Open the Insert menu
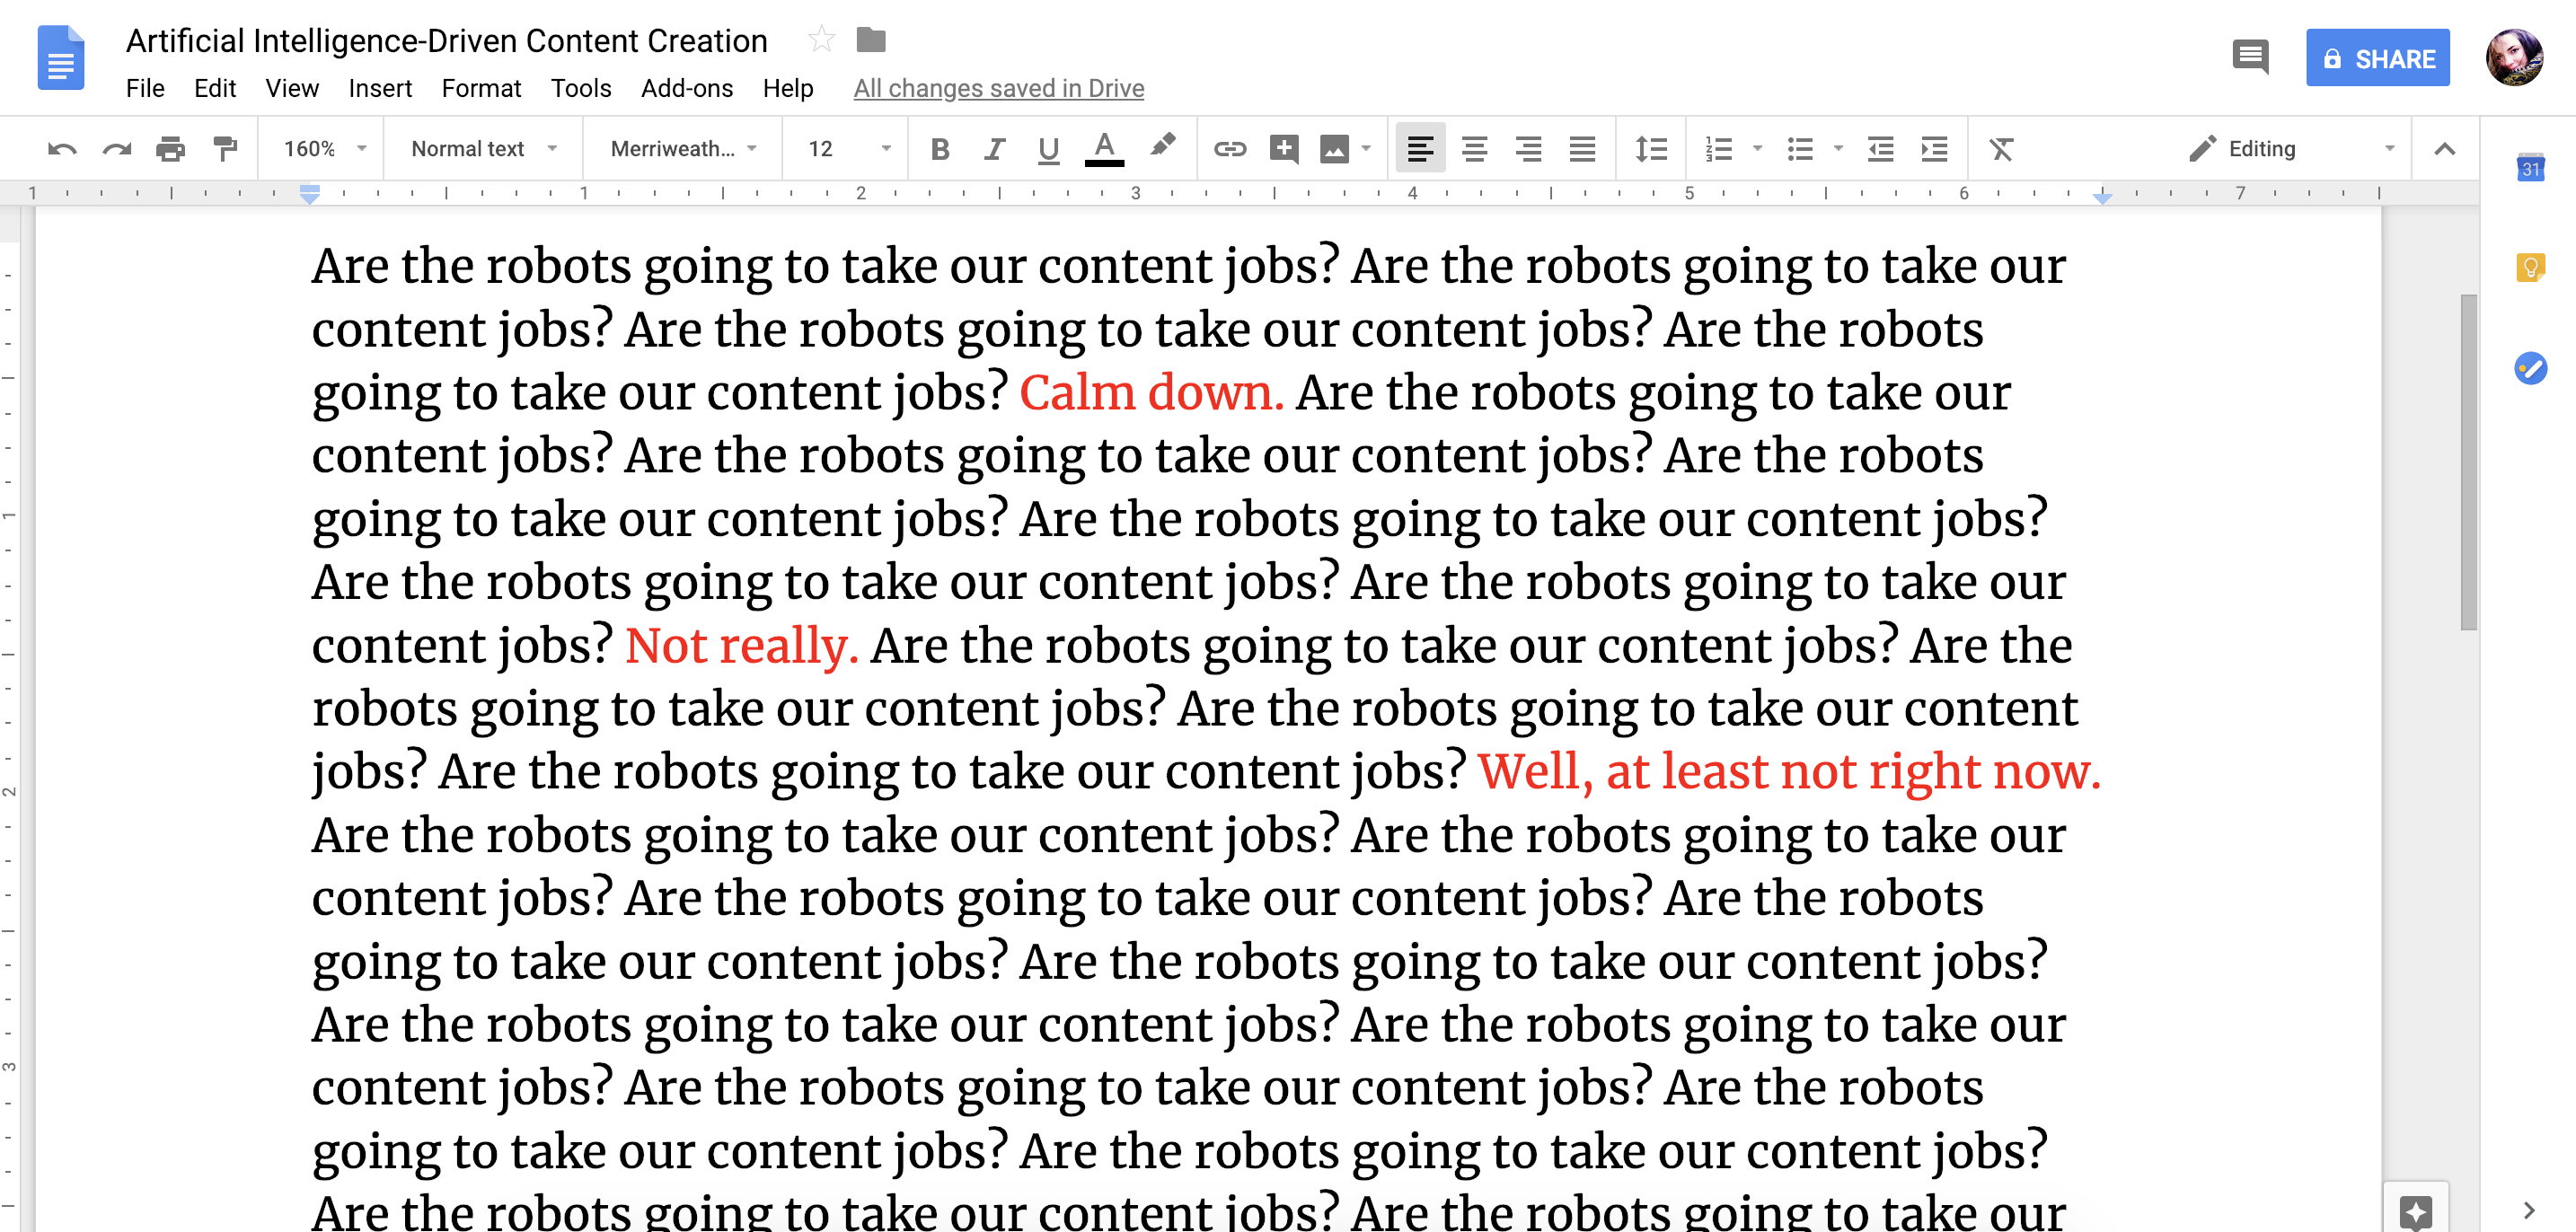The height and width of the screenshot is (1232, 2576). 380,88
